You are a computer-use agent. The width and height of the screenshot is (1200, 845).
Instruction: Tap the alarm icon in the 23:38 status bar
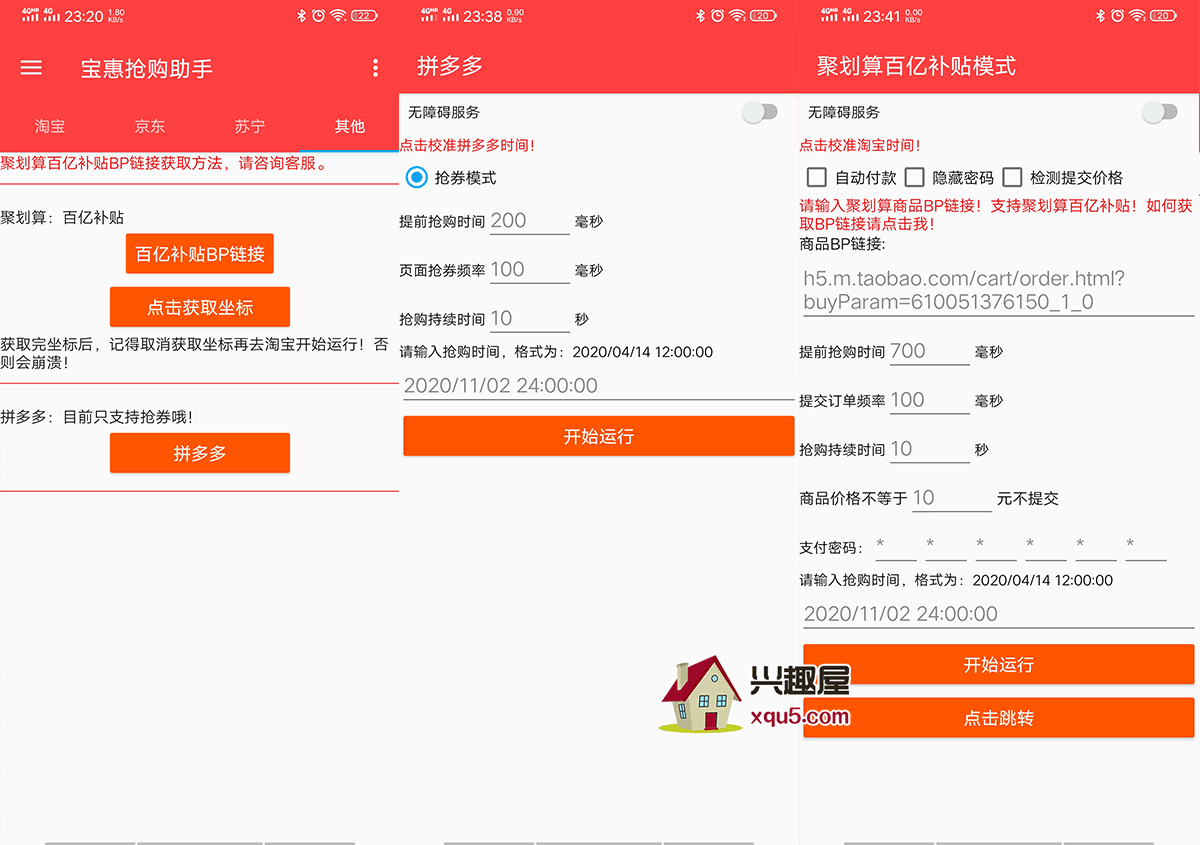pyautogui.click(x=718, y=15)
